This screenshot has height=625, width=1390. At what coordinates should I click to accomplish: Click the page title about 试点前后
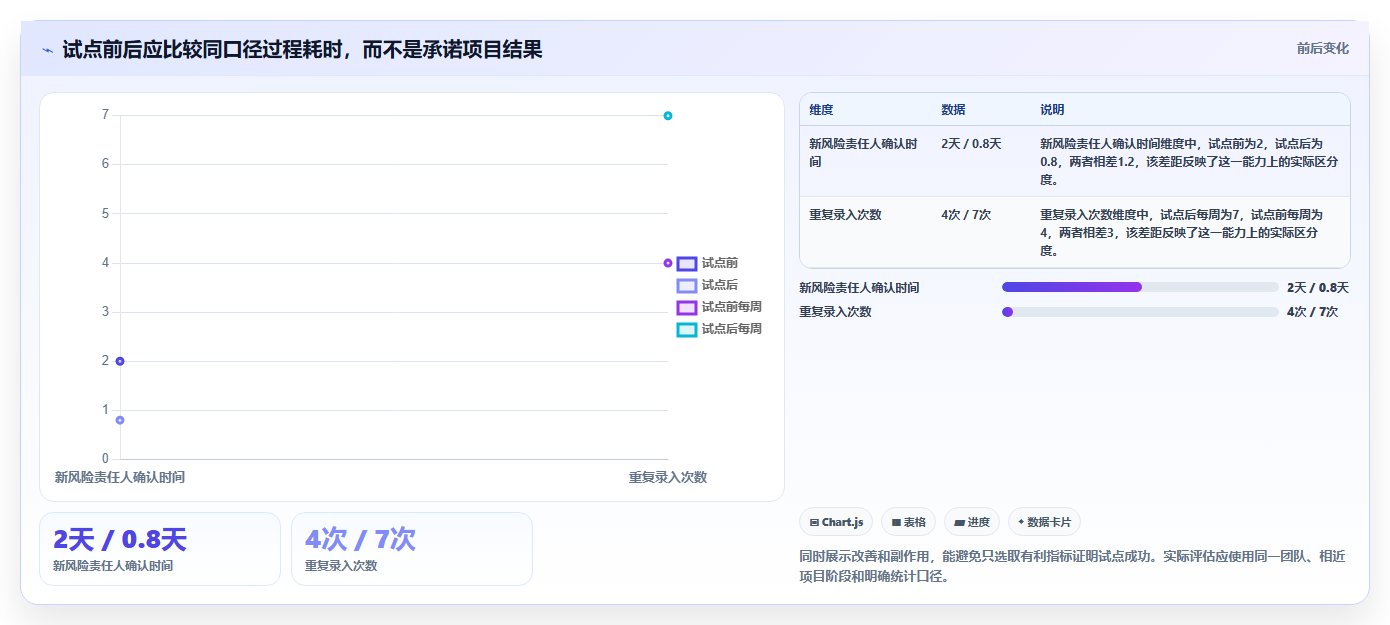(x=302, y=50)
